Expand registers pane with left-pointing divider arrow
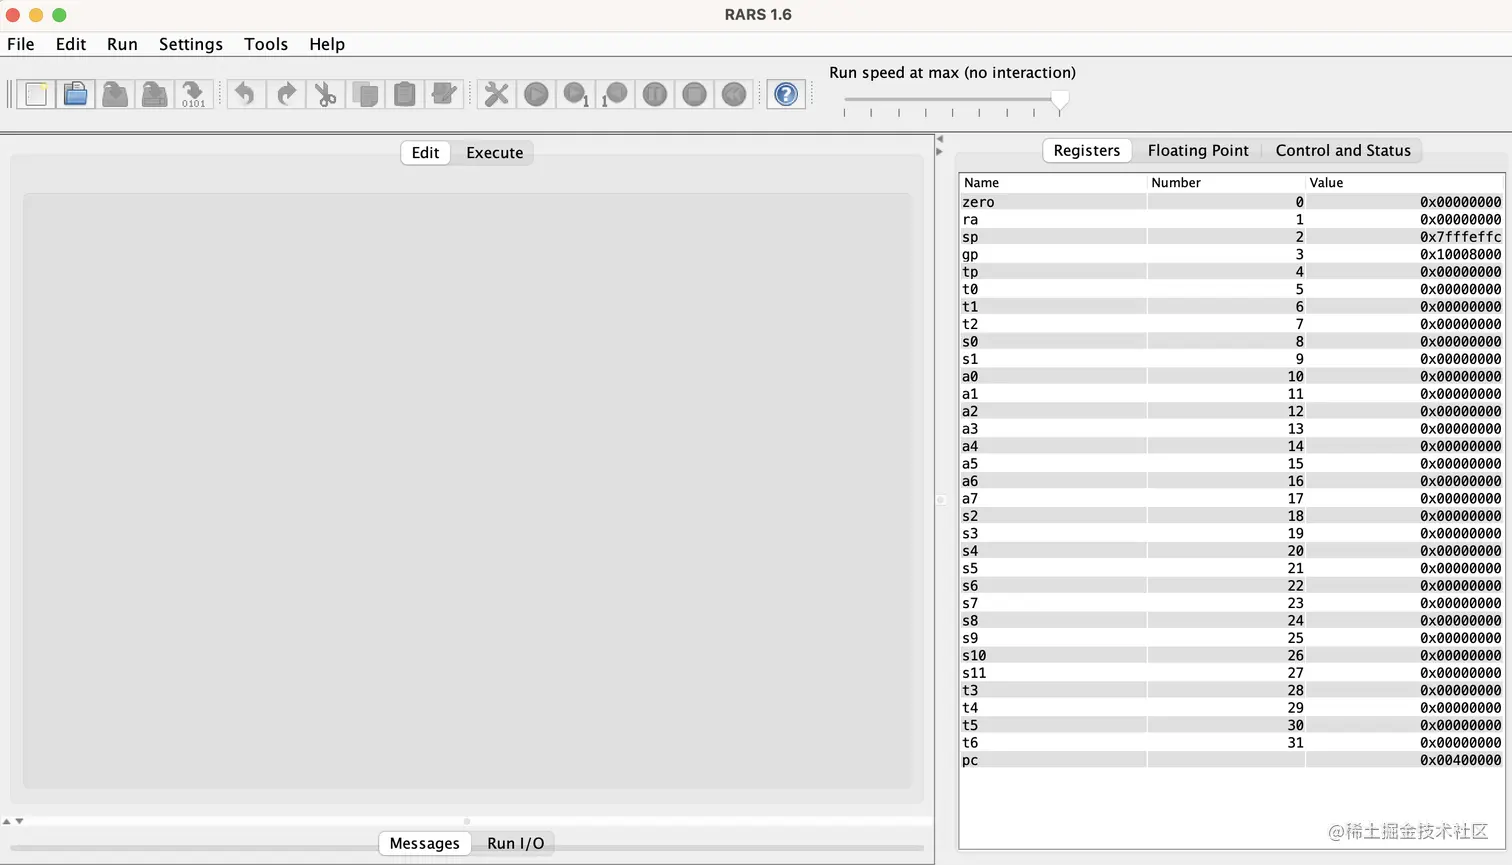 tap(939, 139)
